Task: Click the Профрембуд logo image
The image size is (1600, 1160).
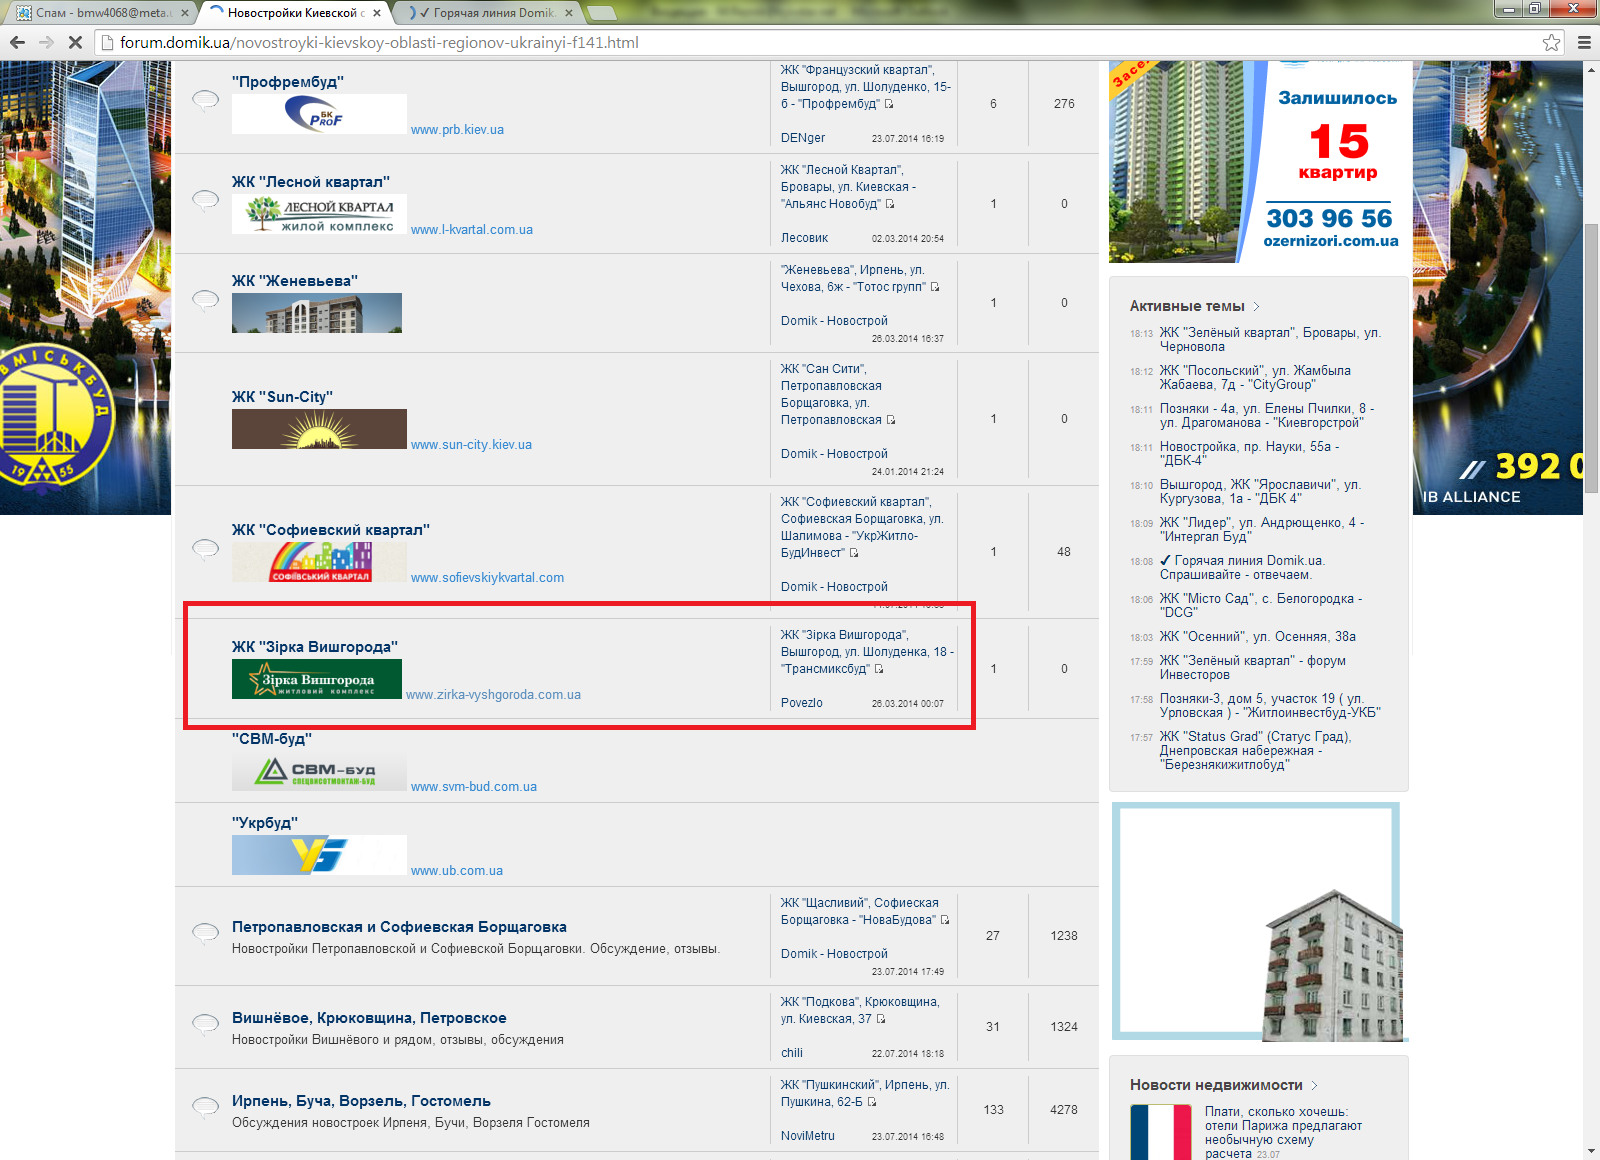Action: (x=319, y=114)
